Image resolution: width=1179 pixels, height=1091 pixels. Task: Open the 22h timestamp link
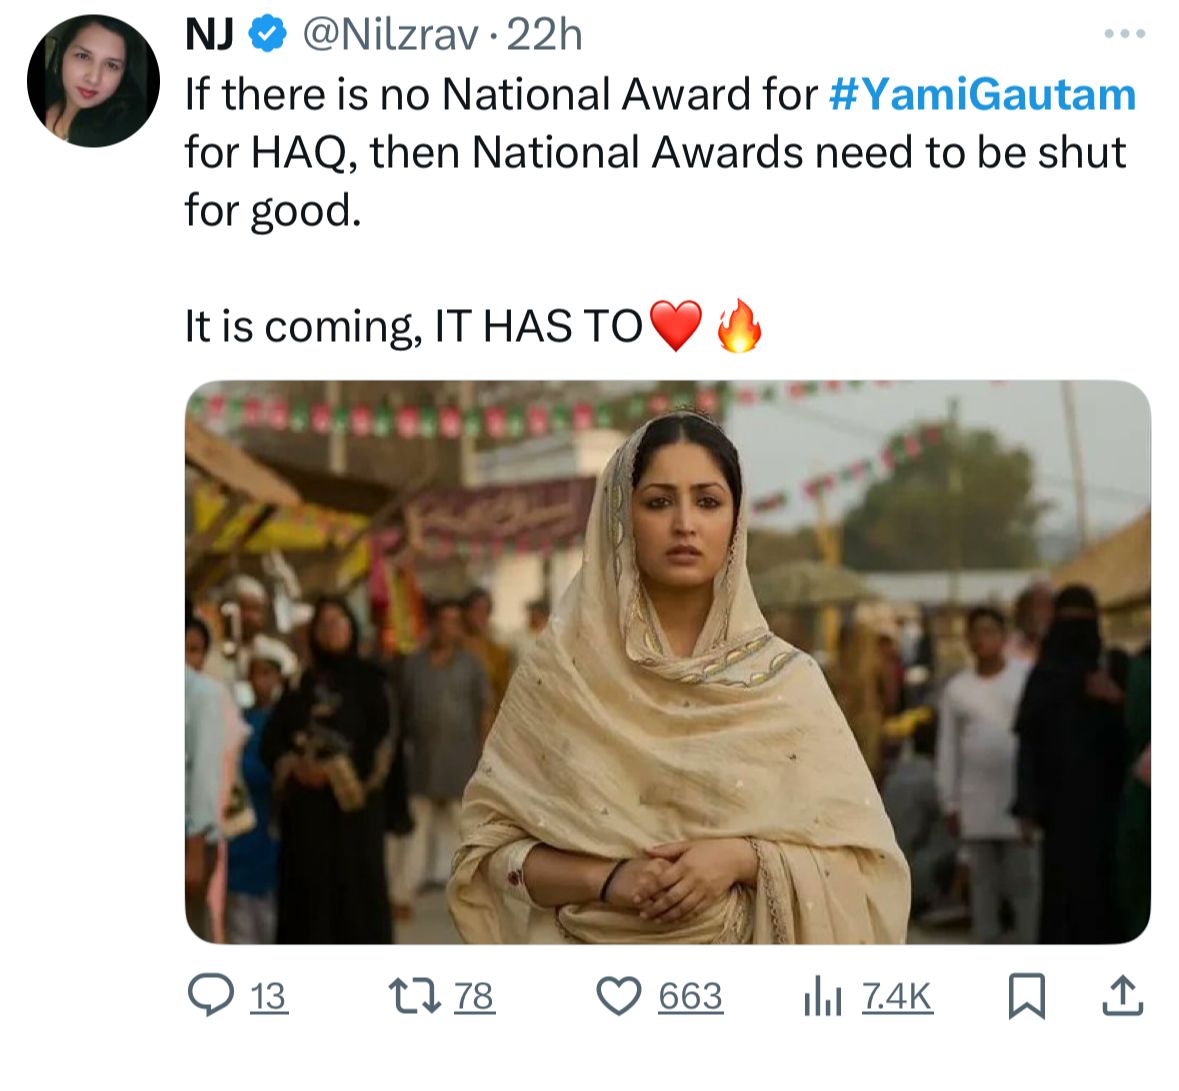click(x=545, y=36)
